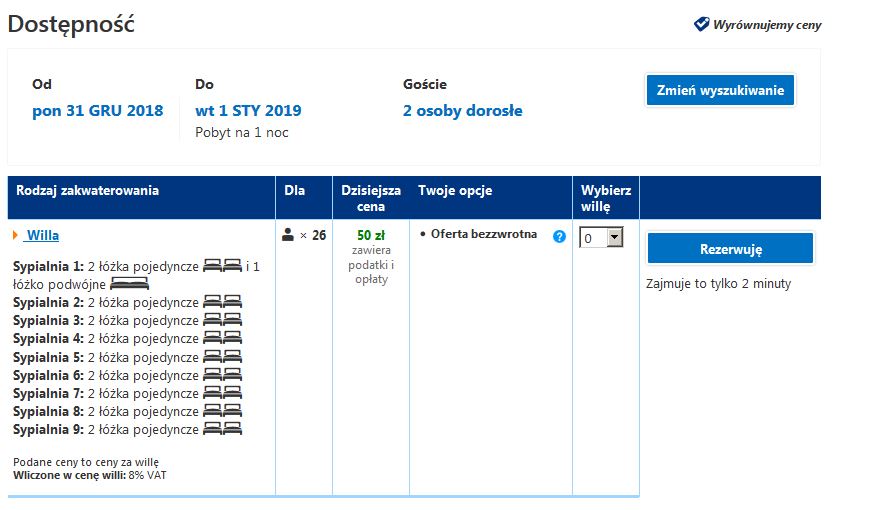Click the Oferta bezzwrotna option text

(x=484, y=234)
